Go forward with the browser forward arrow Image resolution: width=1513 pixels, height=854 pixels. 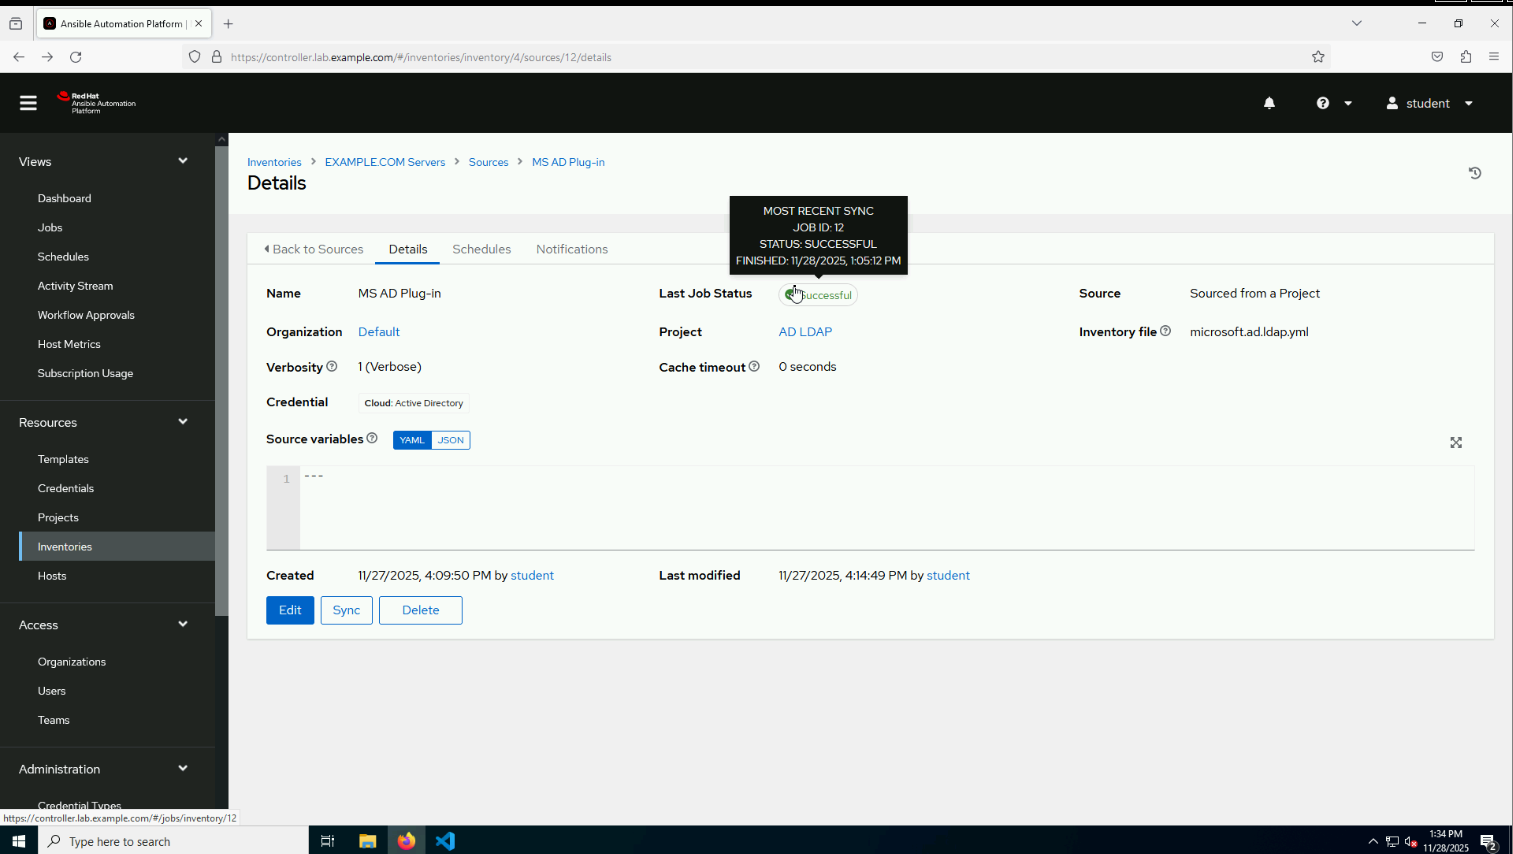pyautogui.click(x=47, y=57)
